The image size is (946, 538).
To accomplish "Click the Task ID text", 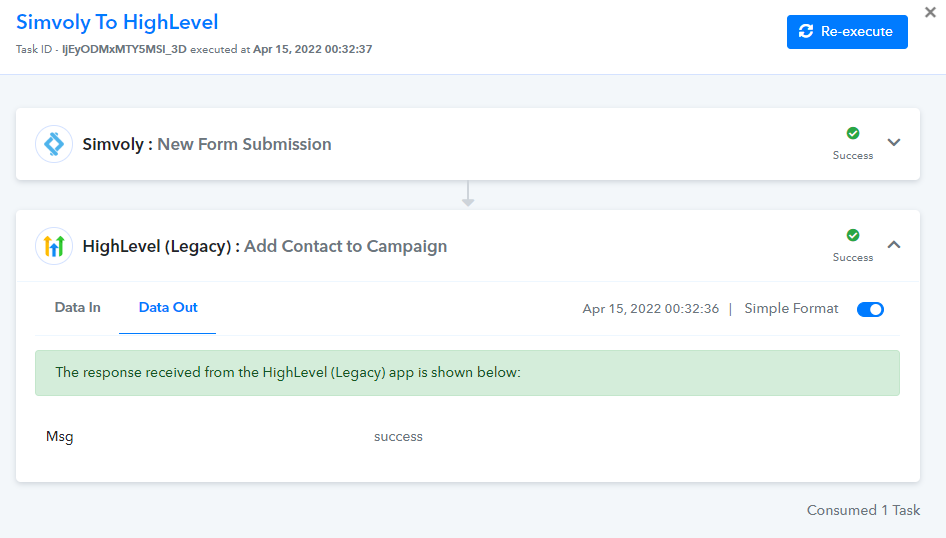I will click(x=101, y=49).
